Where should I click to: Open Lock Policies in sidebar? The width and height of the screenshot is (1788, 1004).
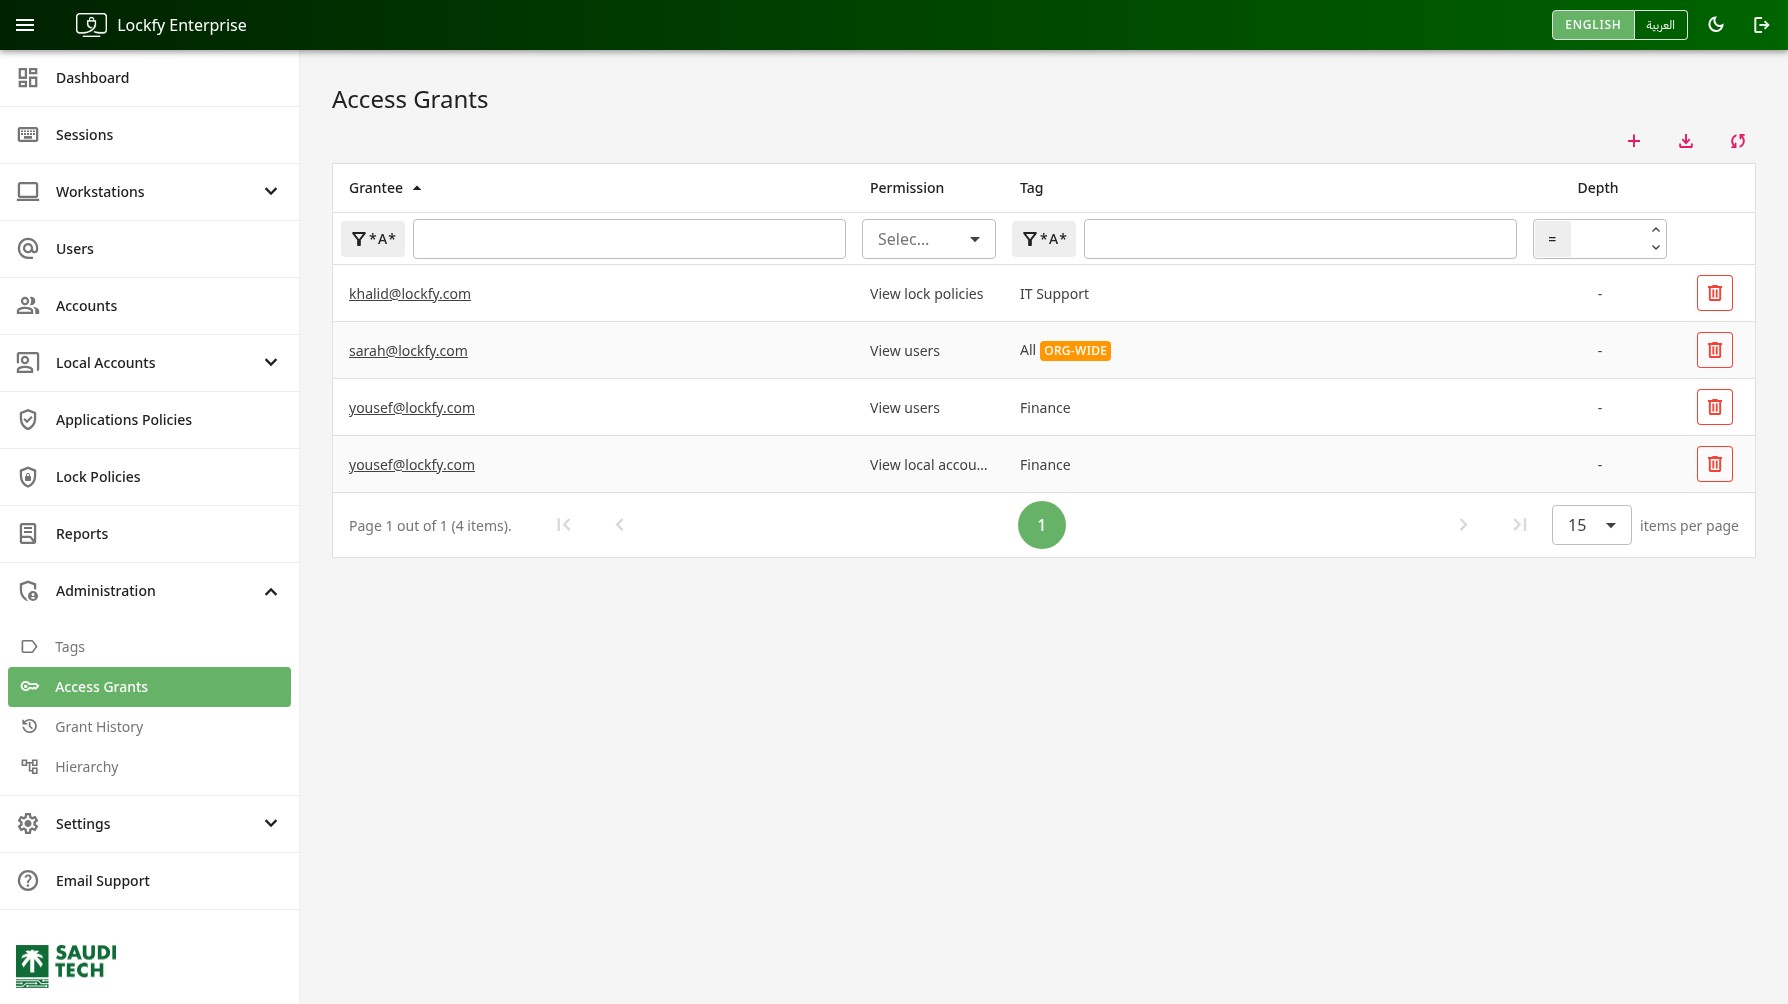pos(150,477)
